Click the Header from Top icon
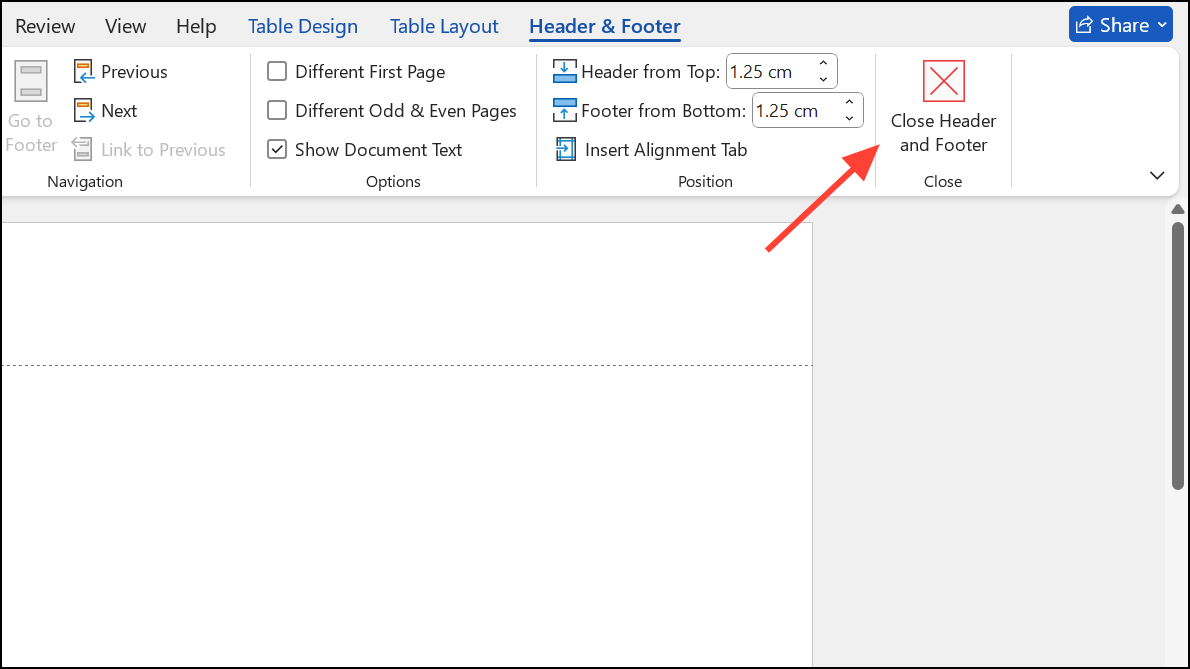This screenshot has width=1190, height=669. [565, 71]
